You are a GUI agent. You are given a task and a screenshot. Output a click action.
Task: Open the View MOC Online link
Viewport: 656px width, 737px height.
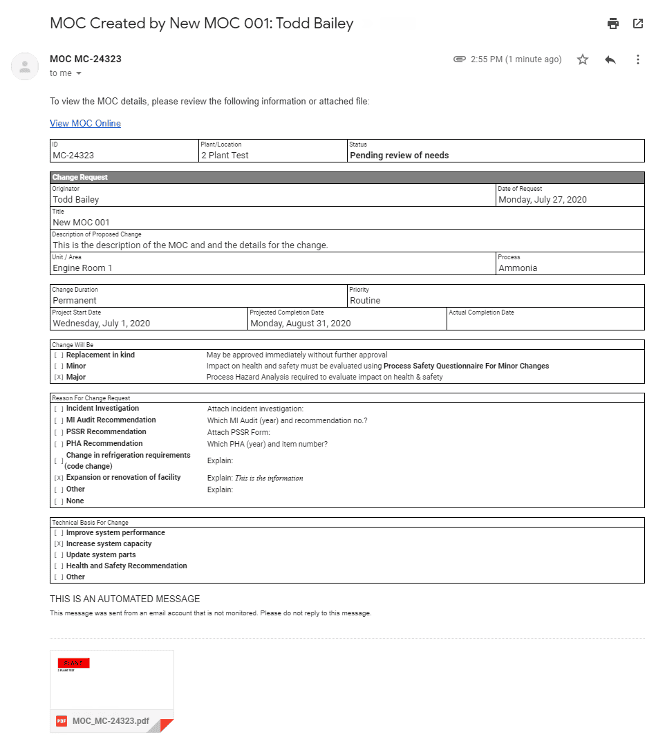(85, 123)
